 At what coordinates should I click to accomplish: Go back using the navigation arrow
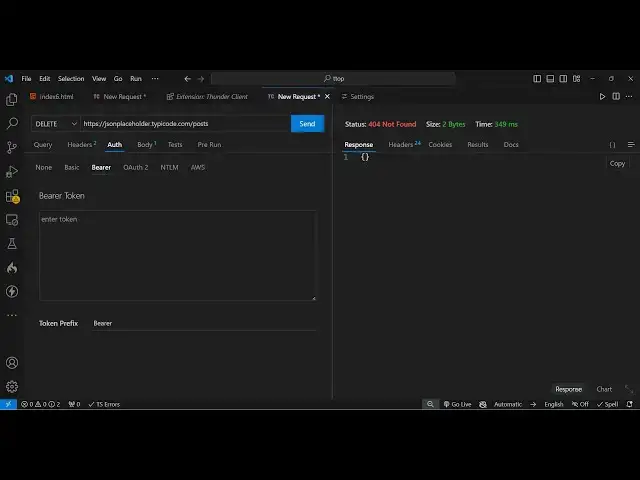(x=187, y=79)
